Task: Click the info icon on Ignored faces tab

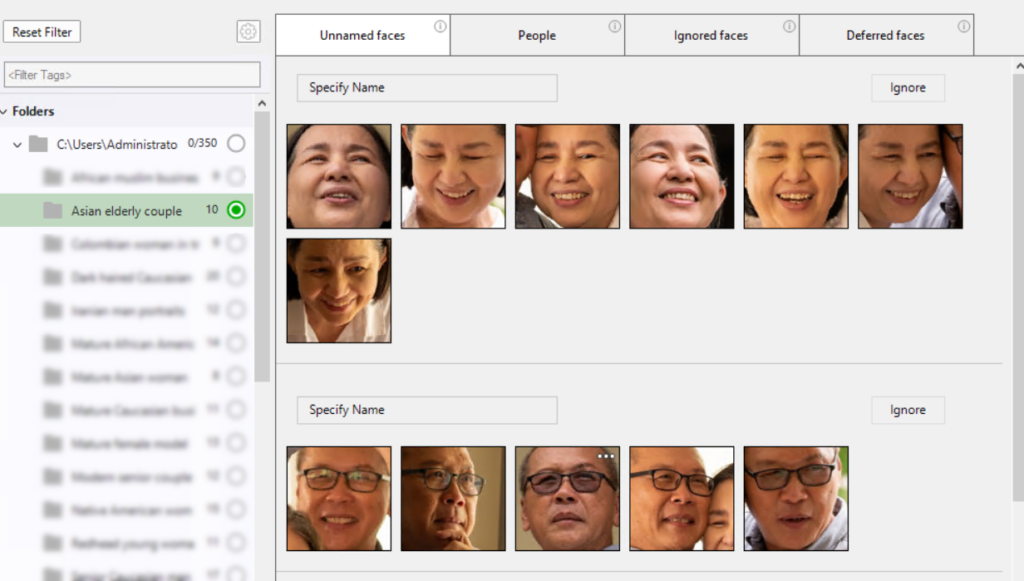Action: tap(789, 27)
